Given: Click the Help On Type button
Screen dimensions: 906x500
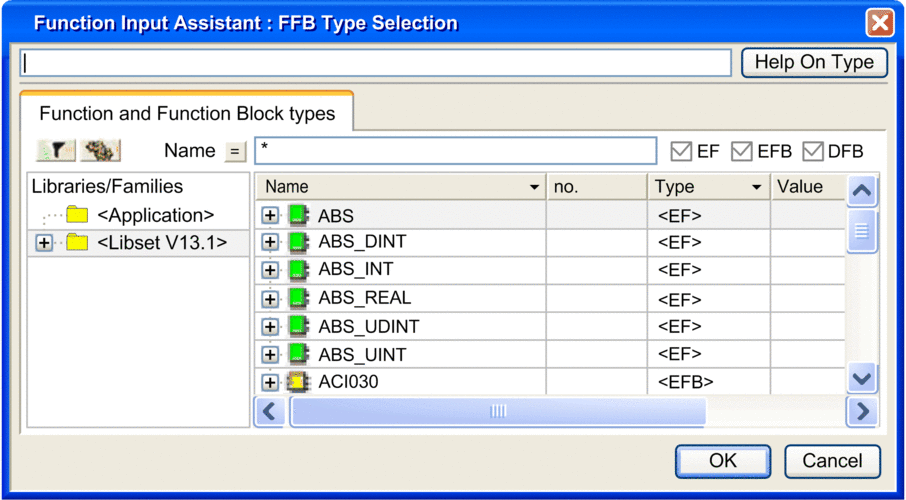Looking at the screenshot, I should point(814,62).
